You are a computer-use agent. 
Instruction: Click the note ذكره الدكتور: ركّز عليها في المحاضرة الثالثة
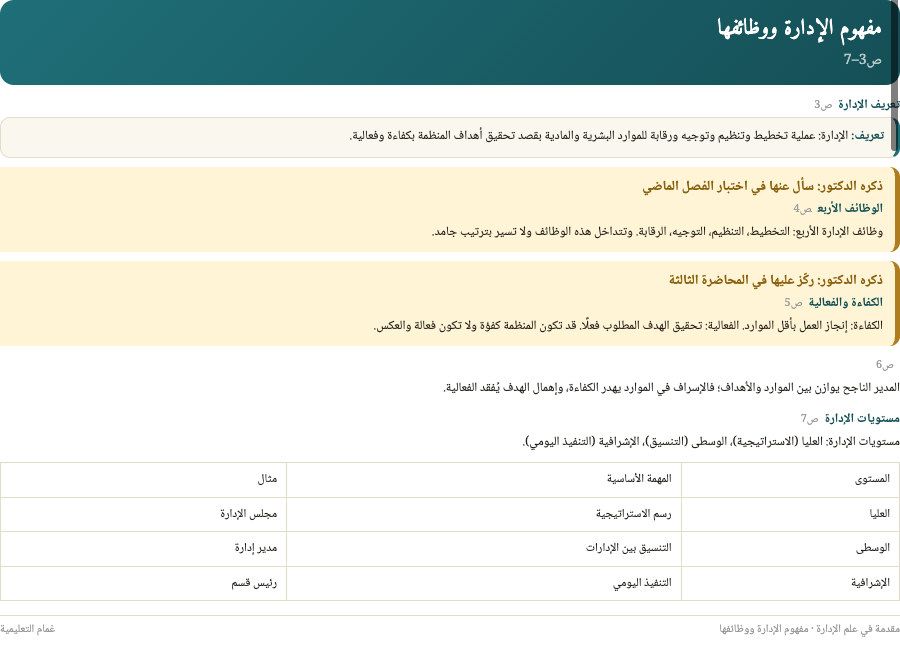coord(775,280)
